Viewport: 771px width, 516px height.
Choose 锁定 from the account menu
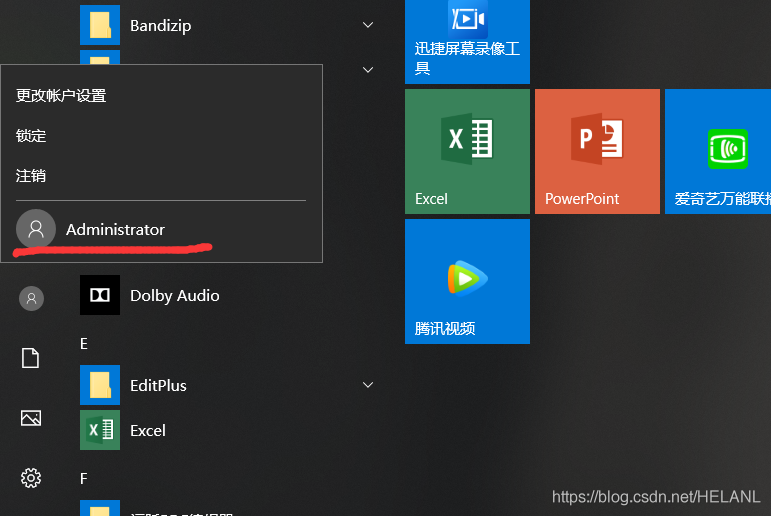click(31, 136)
